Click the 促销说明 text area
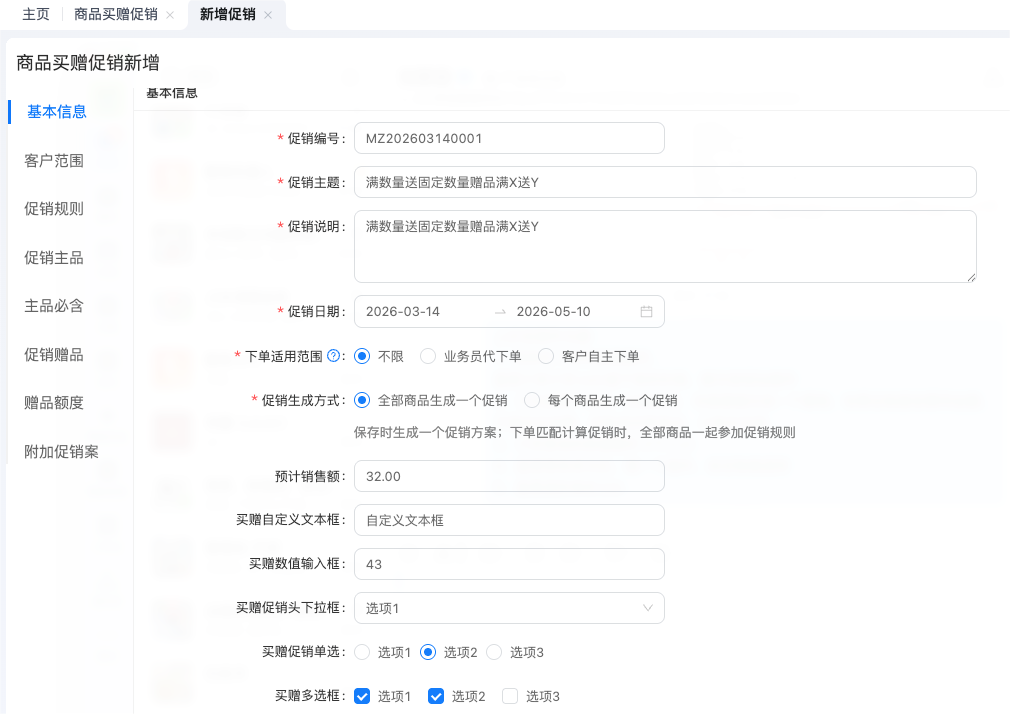Image resolution: width=1010 pixels, height=714 pixels. 665,246
